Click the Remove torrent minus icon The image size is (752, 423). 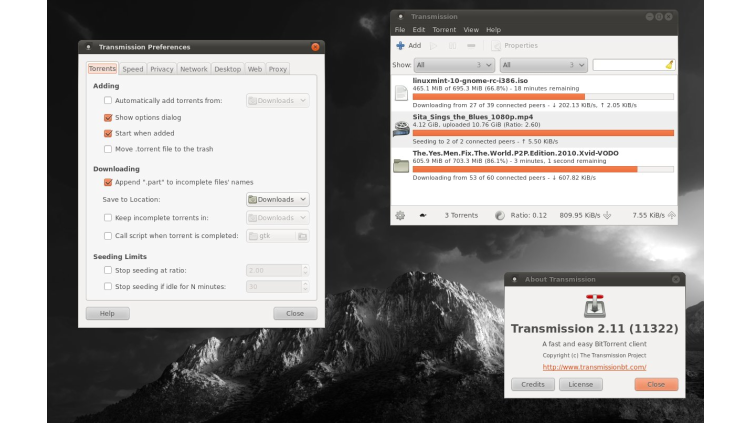point(471,46)
